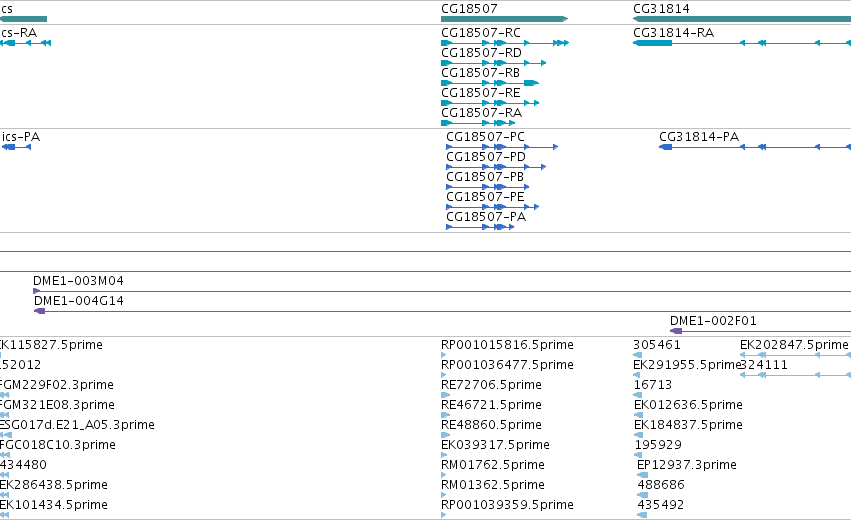This screenshot has height=520, width=851.
Task: Click EST EK101434.5prime
Action: [x=54, y=505]
